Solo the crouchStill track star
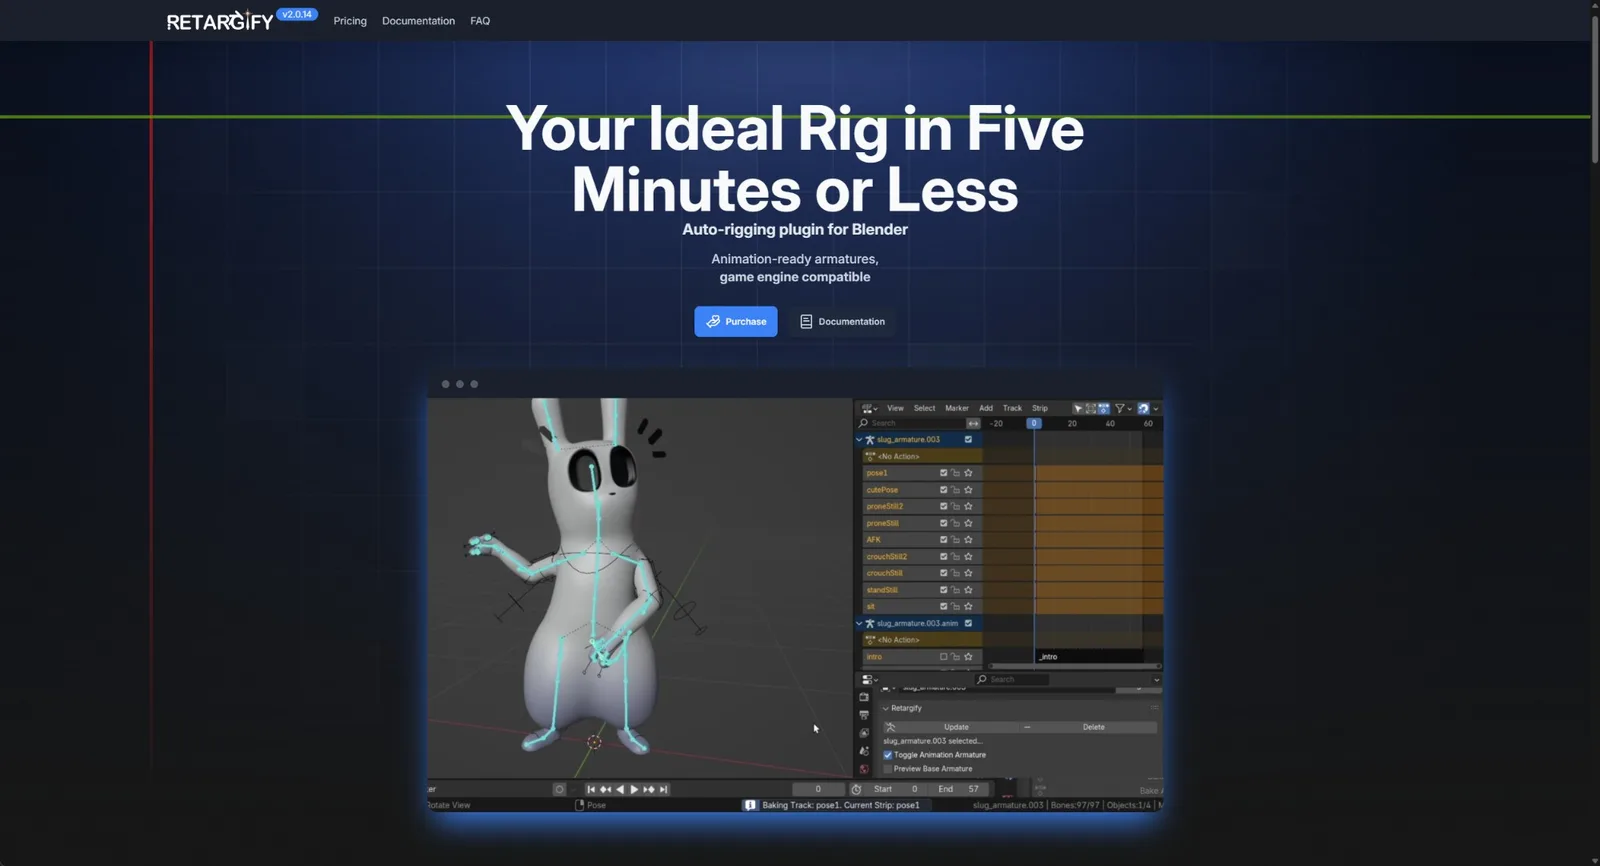Image resolution: width=1600 pixels, height=866 pixels. coord(968,573)
